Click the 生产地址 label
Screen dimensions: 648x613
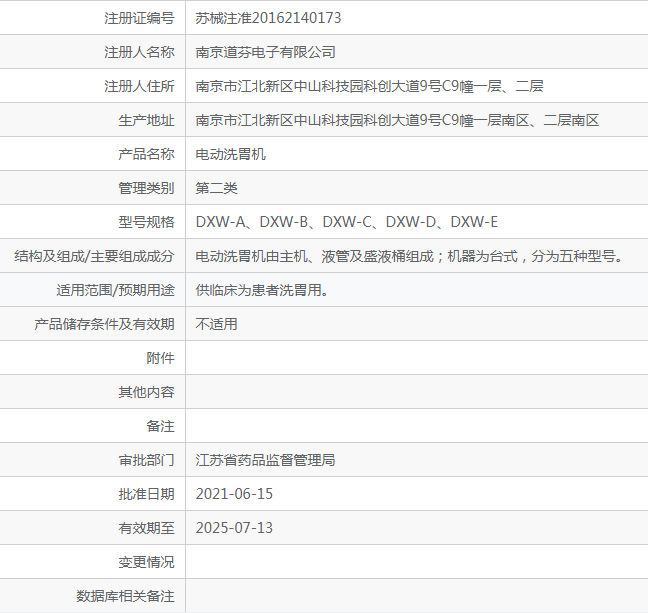[146, 120]
